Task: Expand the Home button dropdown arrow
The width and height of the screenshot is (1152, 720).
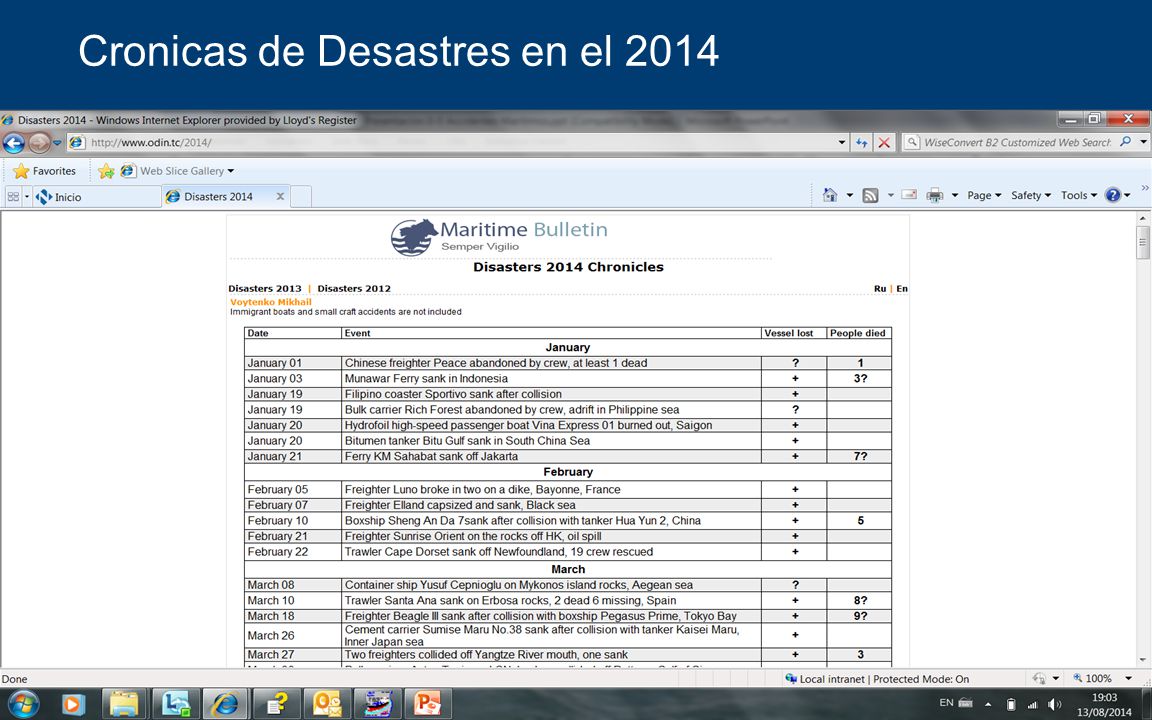Action: pyautogui.click(x=850, y=195)
